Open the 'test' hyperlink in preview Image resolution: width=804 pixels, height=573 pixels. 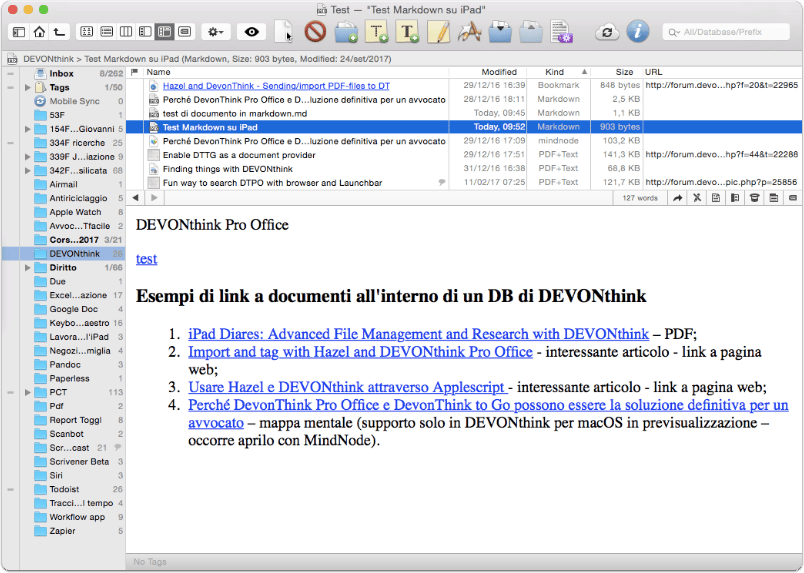click(x=147, y=259)
